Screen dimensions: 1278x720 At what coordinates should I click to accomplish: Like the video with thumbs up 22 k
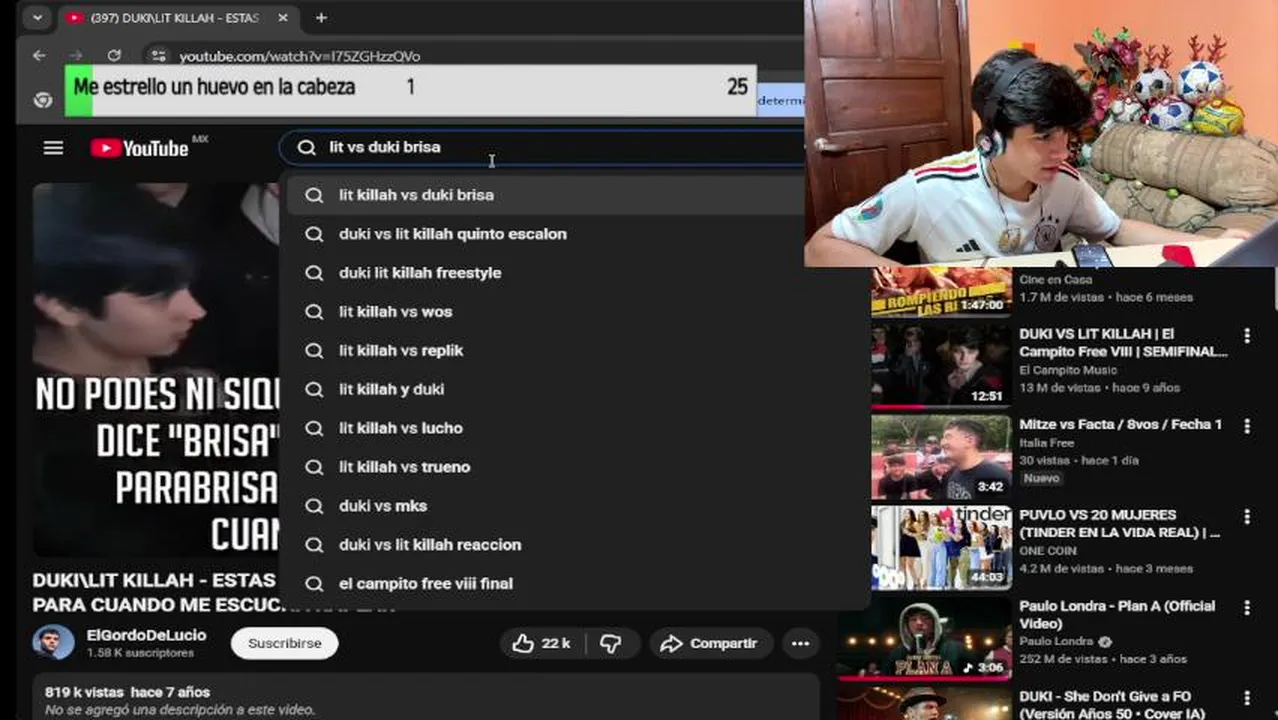pos(542,644)
